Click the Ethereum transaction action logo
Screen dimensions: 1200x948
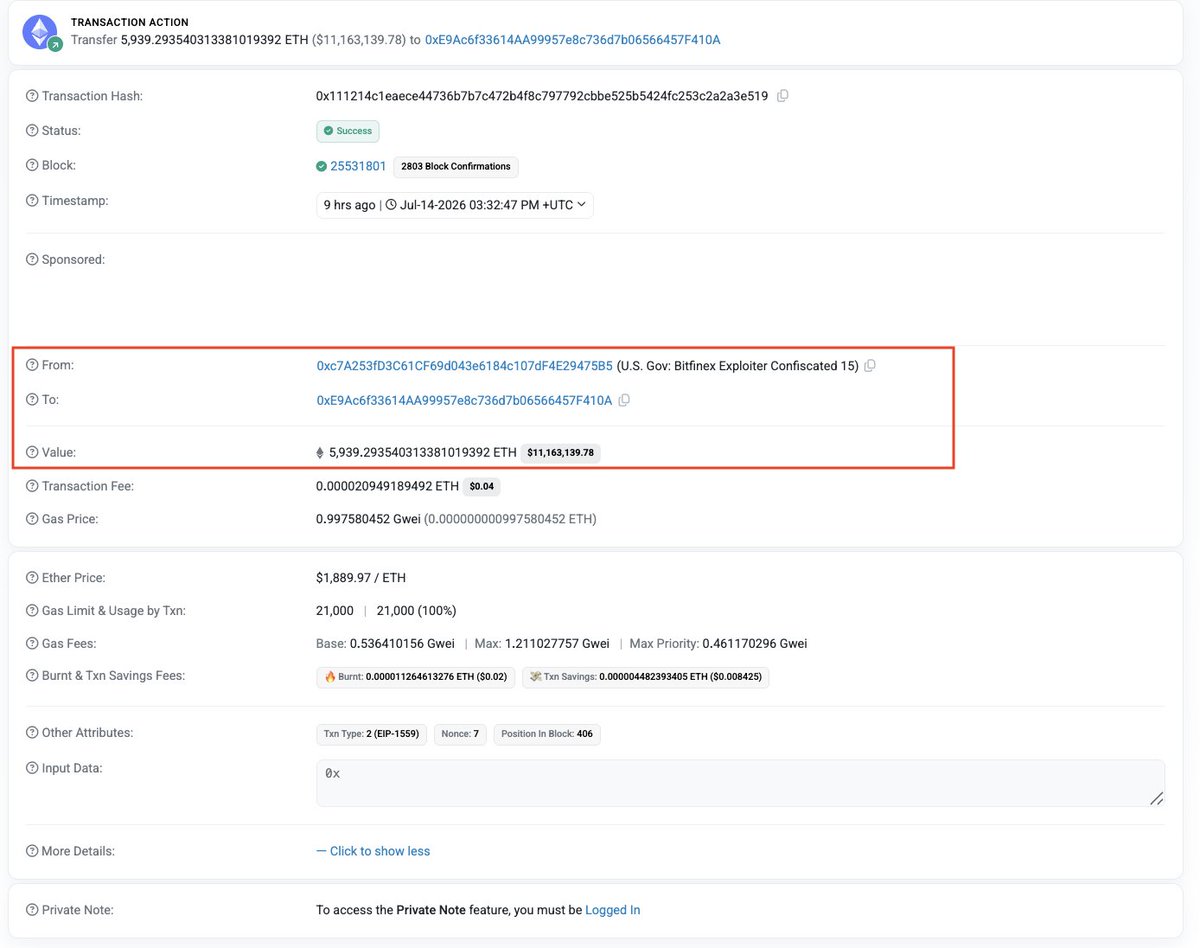click(x=42, y=33)
